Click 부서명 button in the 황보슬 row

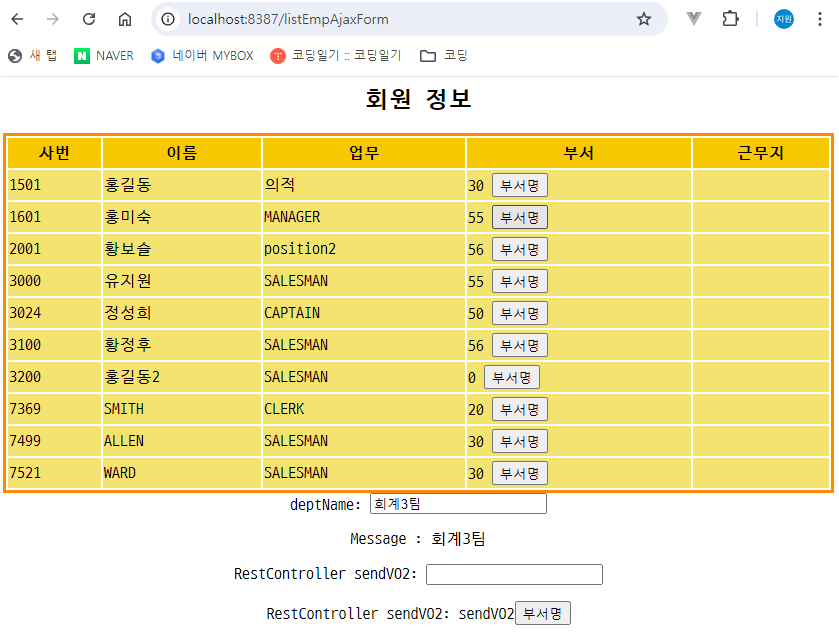[520, 250]
